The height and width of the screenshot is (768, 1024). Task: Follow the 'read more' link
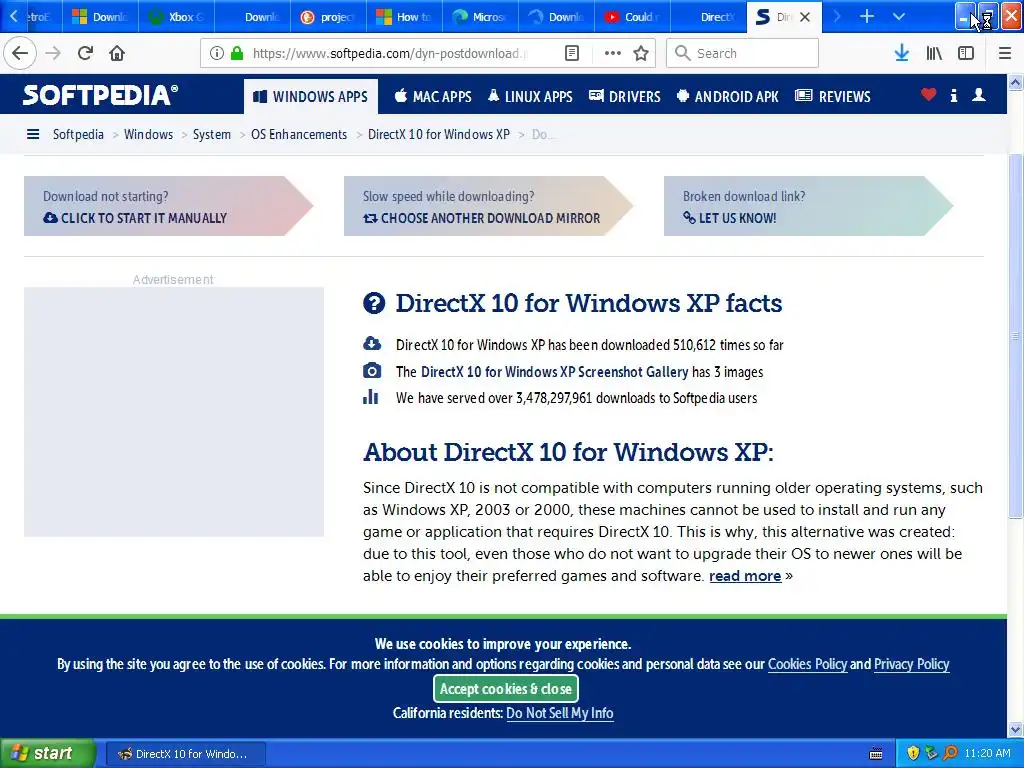point(745,575)
